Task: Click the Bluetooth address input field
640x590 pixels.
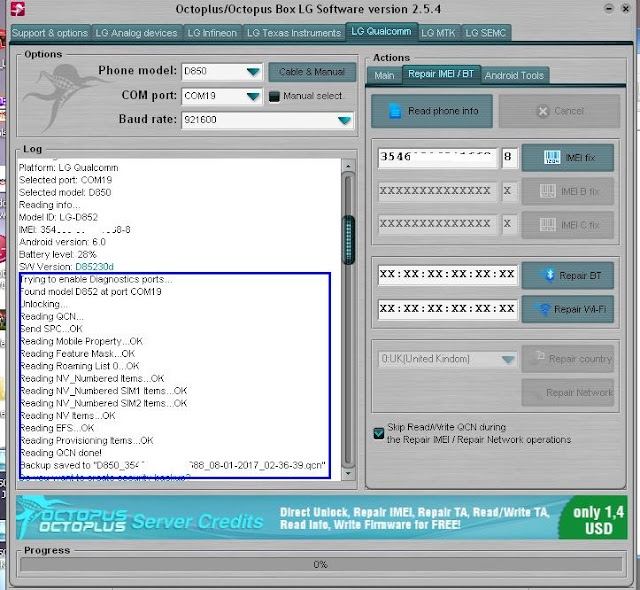Action: pyautogui.click(x=447, y=274)
